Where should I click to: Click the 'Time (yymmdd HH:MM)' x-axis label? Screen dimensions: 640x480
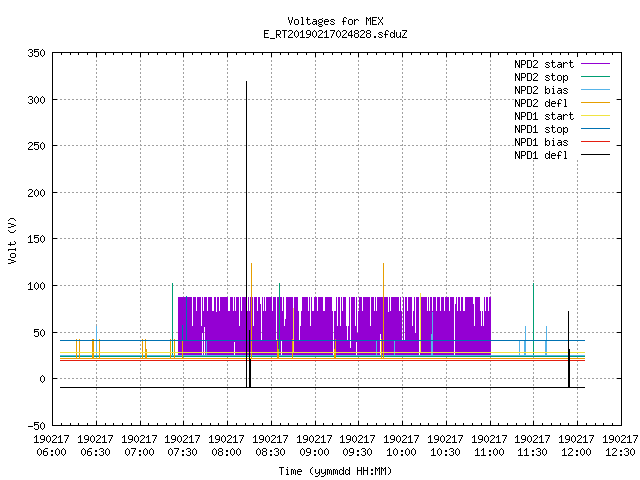pyautogui.click(x=335, y=471)
